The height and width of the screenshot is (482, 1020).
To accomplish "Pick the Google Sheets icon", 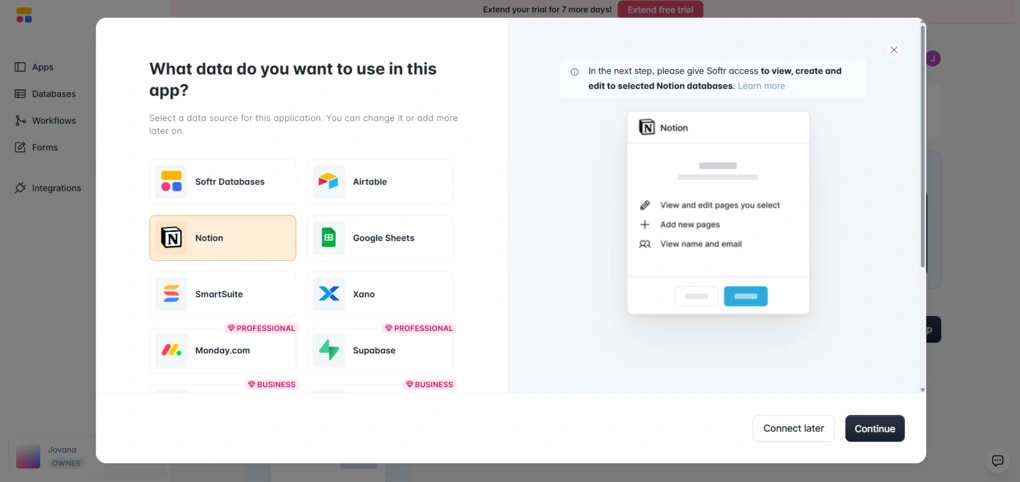I will coord(328,238).
